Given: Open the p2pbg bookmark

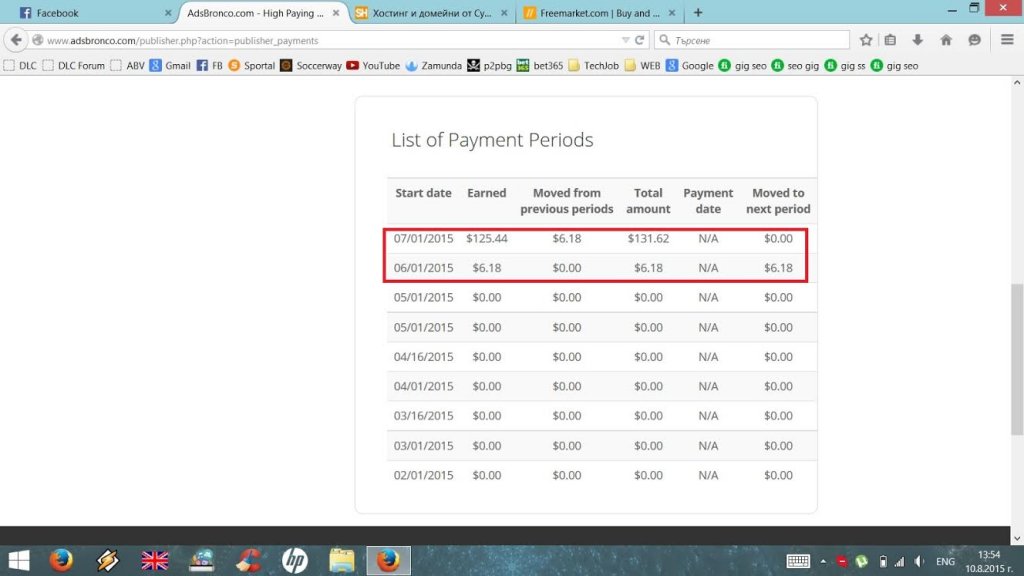Looking at the screenshot, I should [490, 65].
